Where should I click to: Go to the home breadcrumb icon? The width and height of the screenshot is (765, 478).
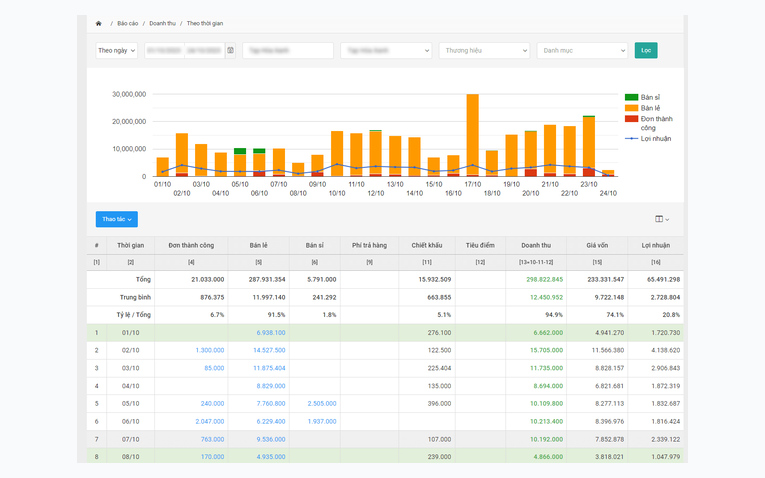tap(99, 23)
